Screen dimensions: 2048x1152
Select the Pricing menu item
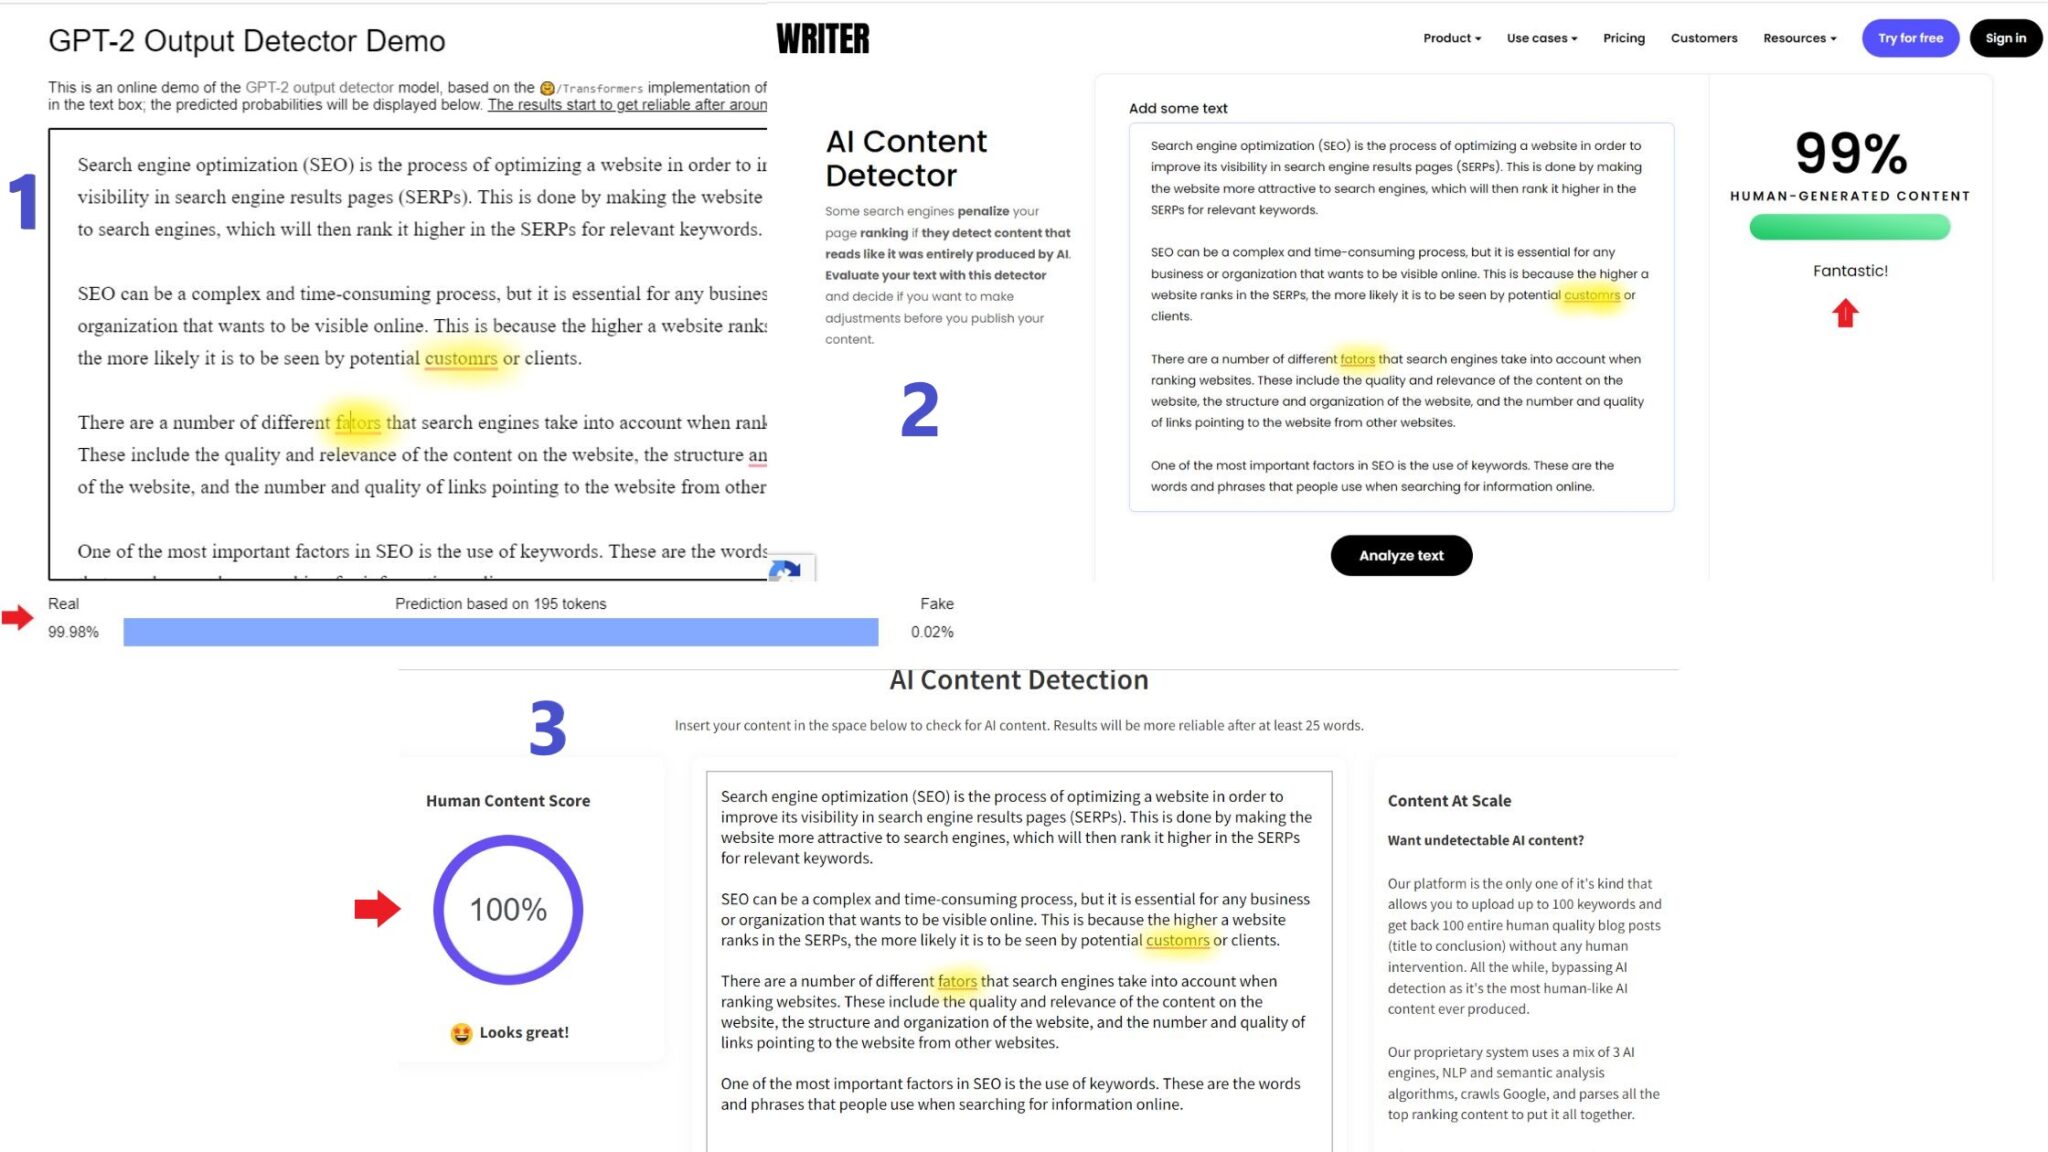1625,38
